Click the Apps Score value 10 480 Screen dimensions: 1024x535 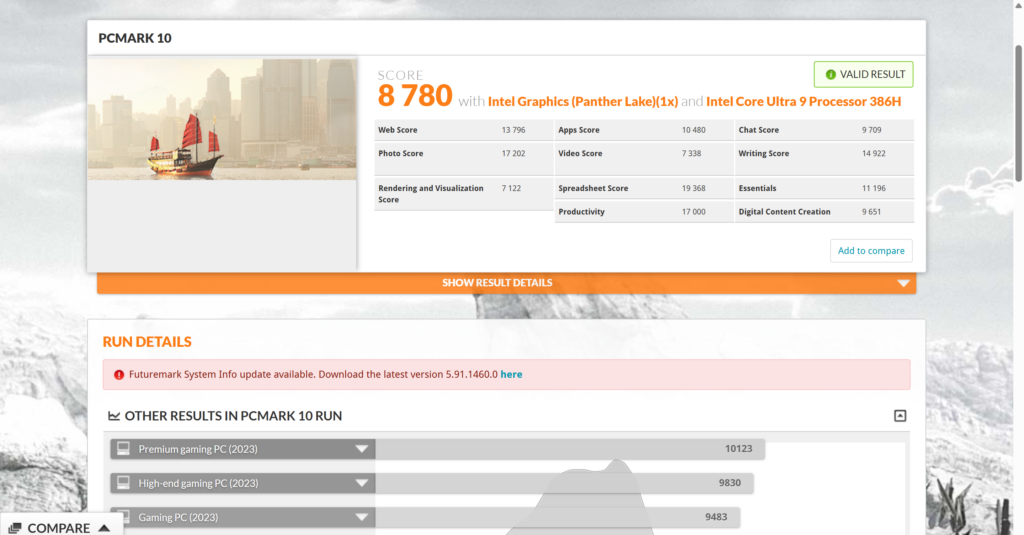[694, 130]
